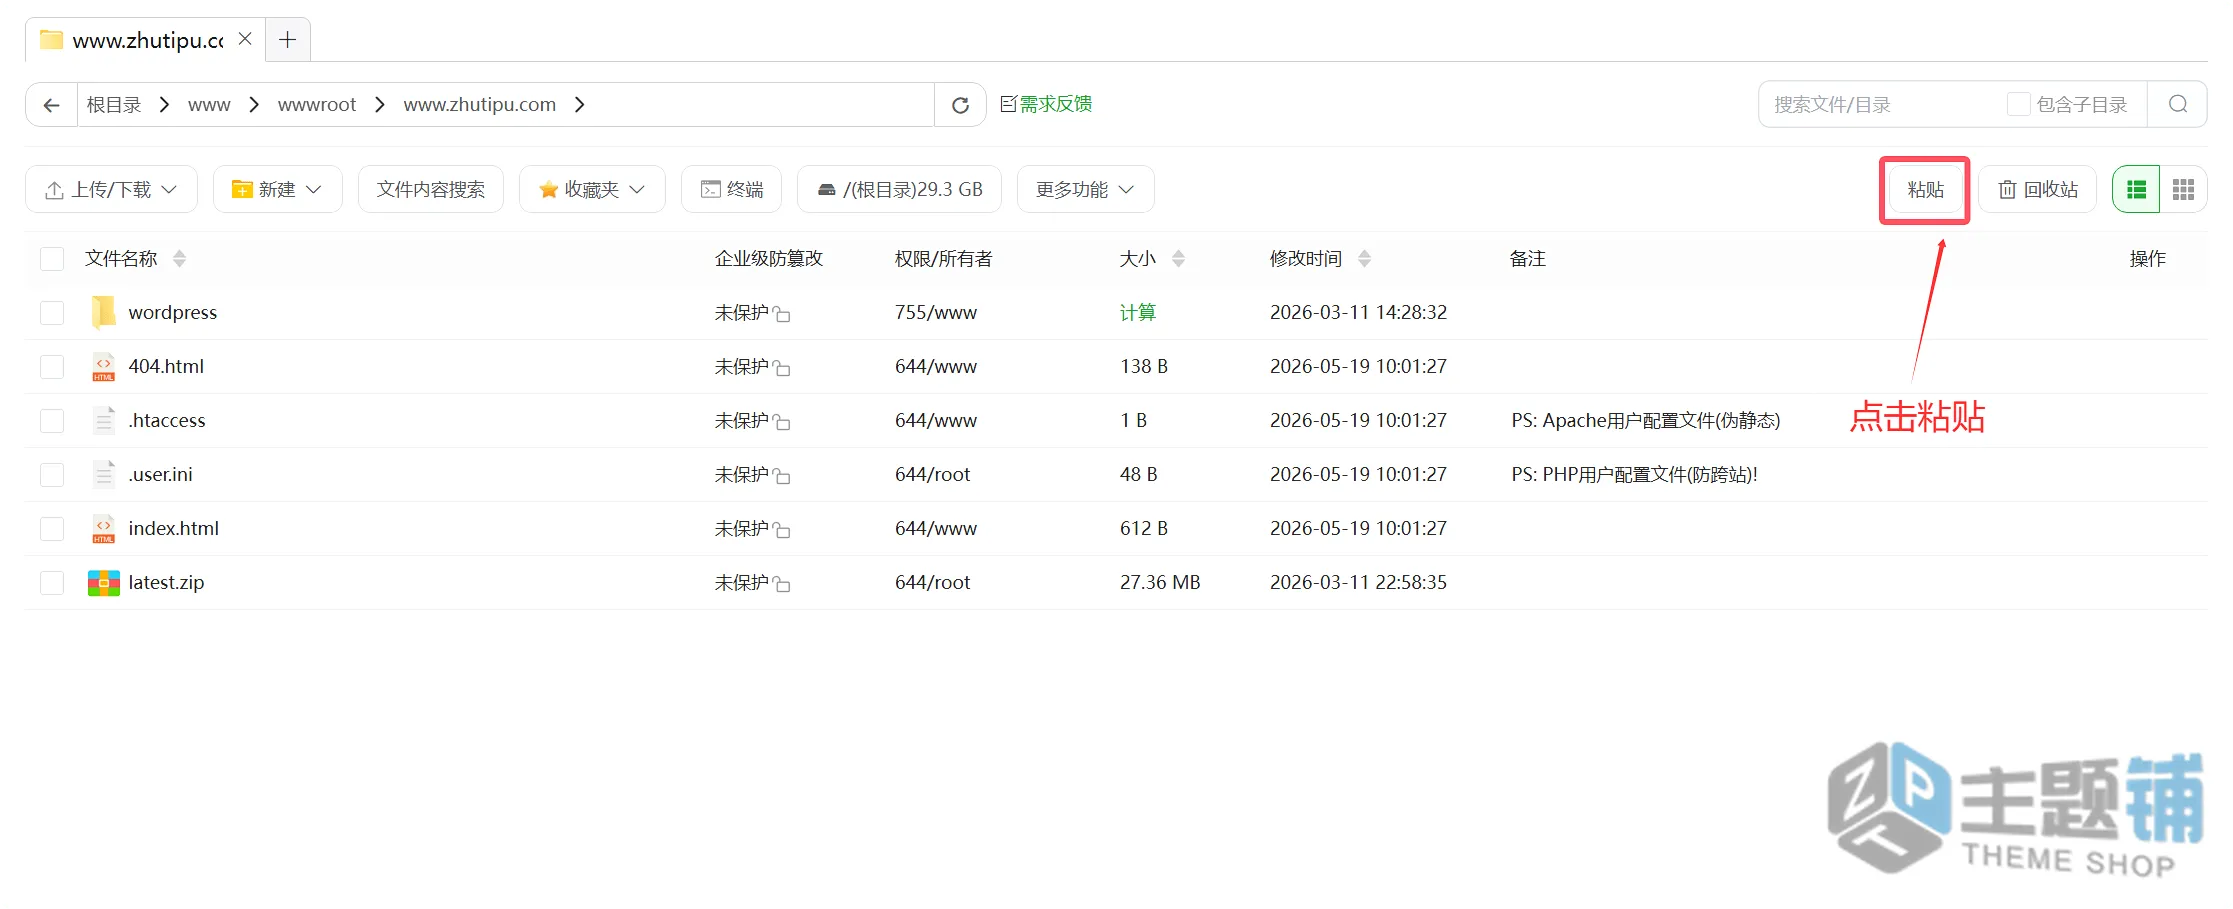This screenshot has height=909, width=2233.
Task: Toggle tamper-proof lock for .user.ini
Action: (782, 476)
